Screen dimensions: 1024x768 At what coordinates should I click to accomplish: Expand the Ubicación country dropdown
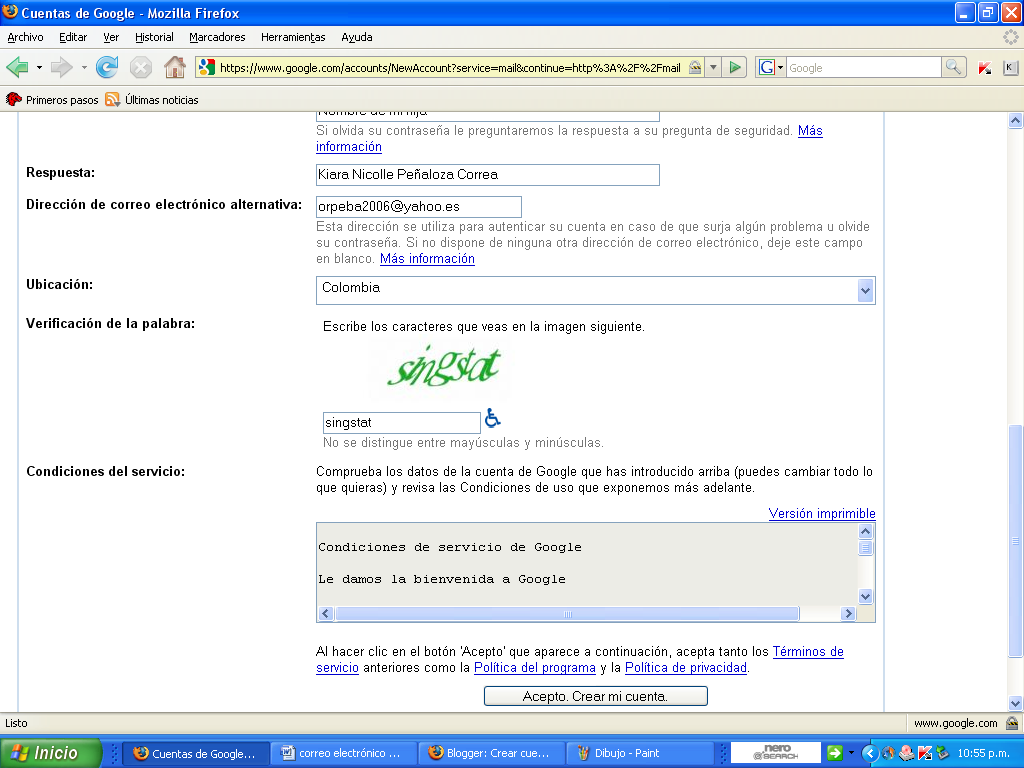[x=865, y=290]
